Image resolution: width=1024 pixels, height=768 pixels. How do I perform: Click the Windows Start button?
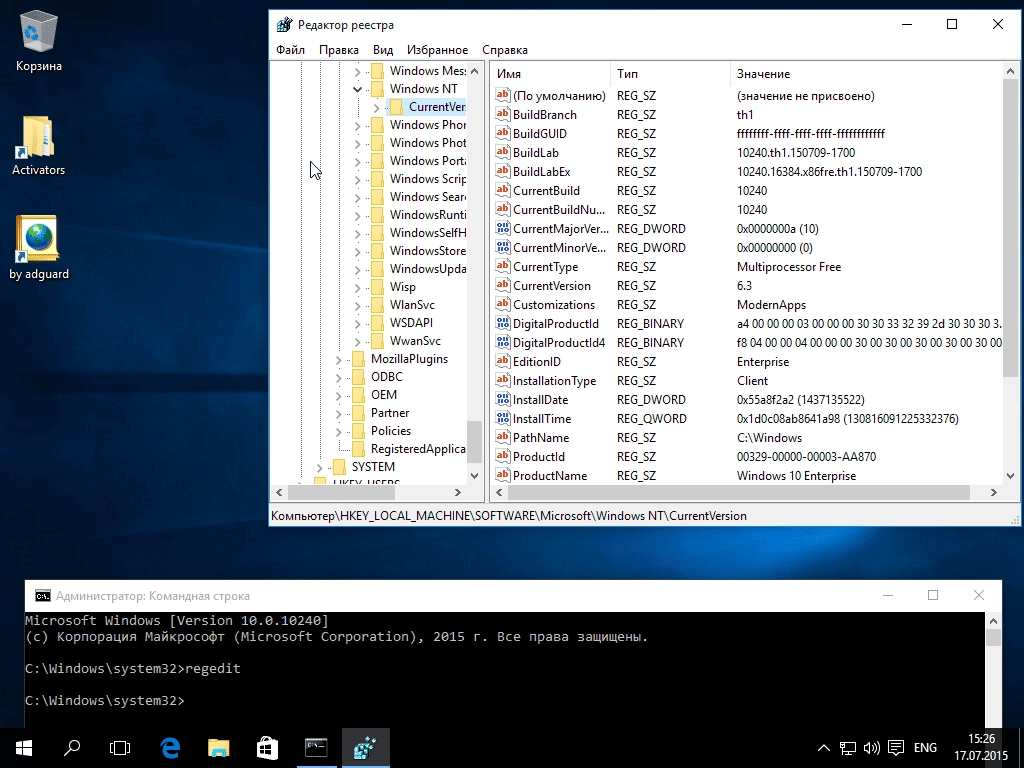24,748
